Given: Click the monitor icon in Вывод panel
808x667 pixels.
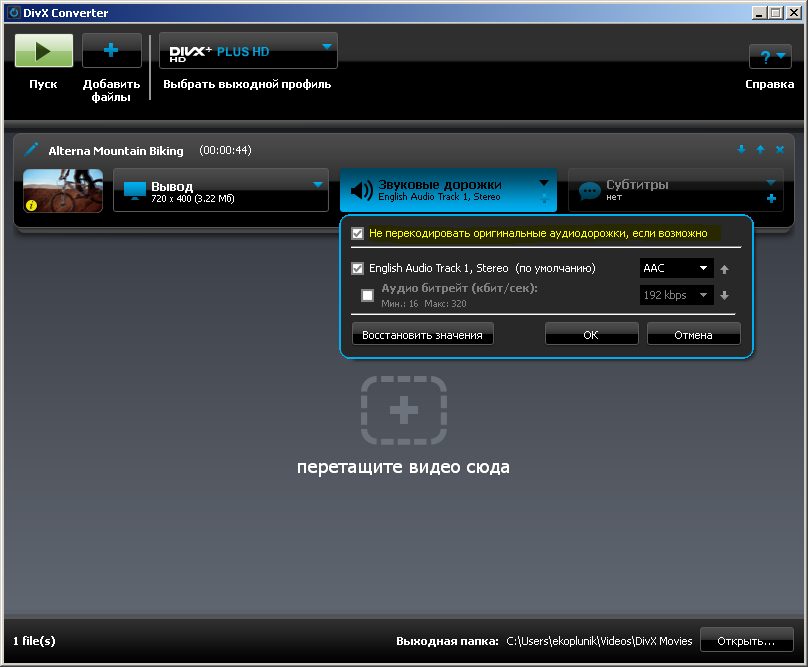Looking at the screenshot, I should pos(134,190).
